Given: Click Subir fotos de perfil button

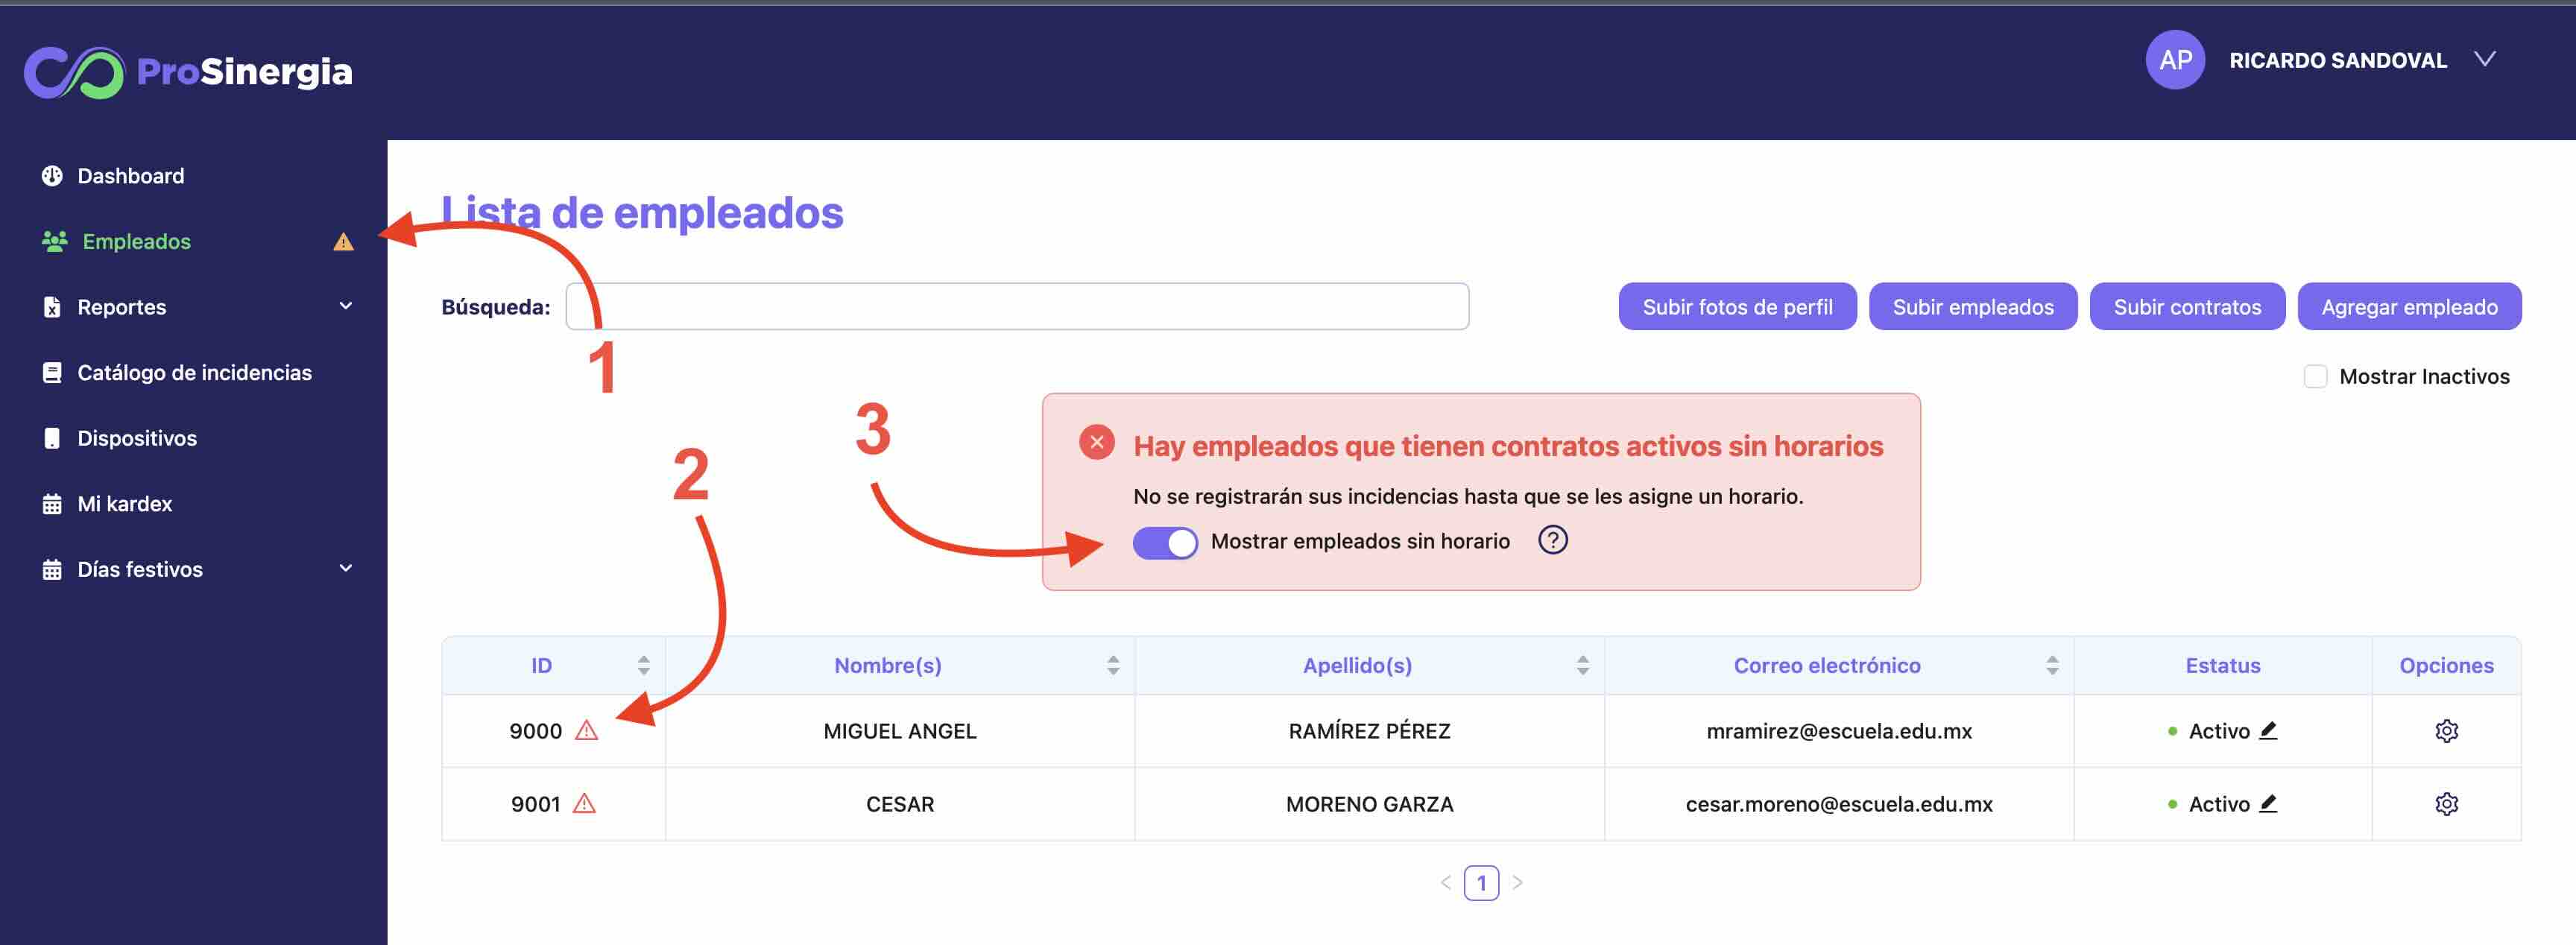Looking at the screenshot, I should click(1737, 306).
